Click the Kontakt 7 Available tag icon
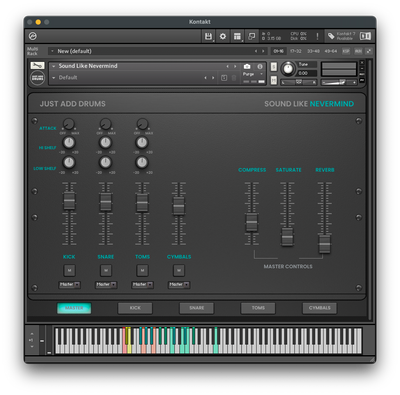The image size is (400, 395). 331,36
